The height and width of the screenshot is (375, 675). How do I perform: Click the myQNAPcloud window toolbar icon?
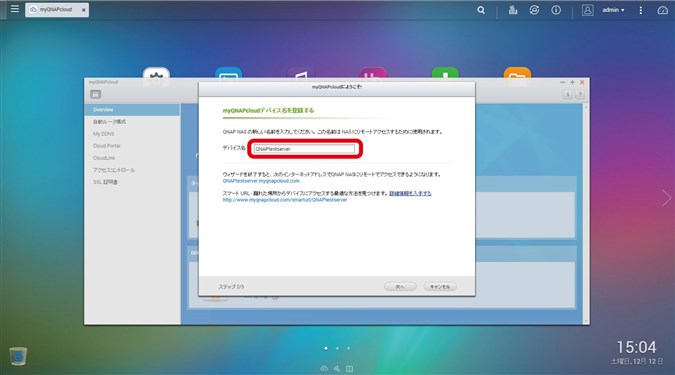pyautogui.click(x=96, y=94)
